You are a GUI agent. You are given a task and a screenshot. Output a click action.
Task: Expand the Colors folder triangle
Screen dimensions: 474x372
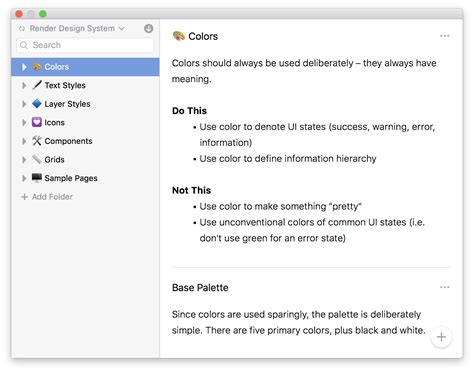24,67
